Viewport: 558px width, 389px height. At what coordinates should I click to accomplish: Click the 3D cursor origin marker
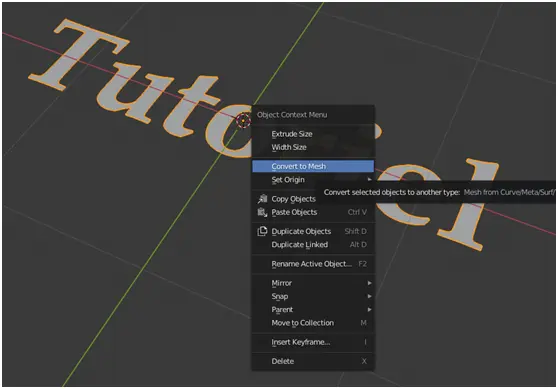click(x=243, y=121)
